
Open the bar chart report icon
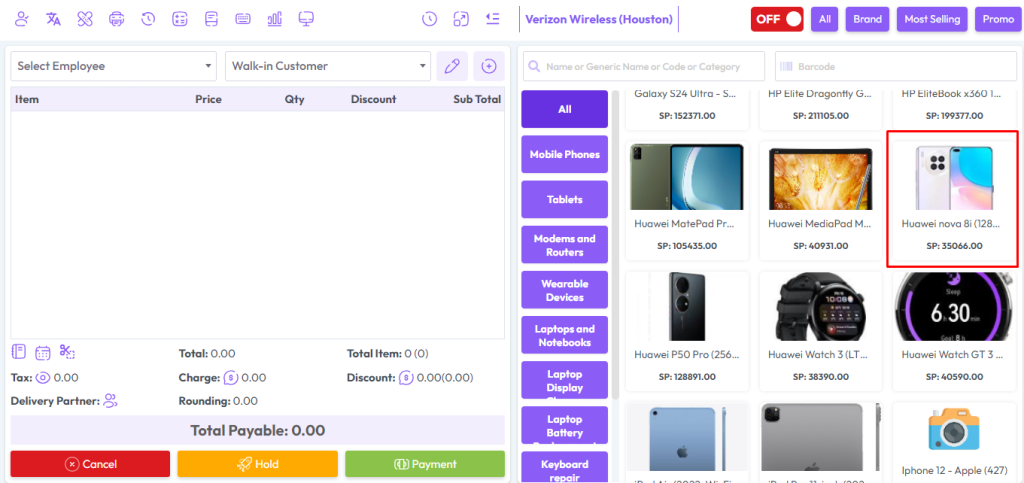[x=274, y=19]
